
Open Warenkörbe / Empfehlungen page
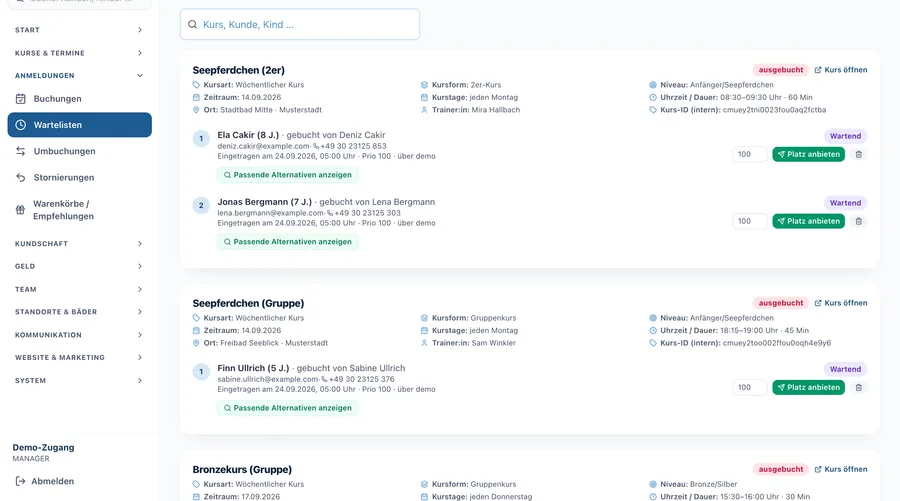(79, 210)
